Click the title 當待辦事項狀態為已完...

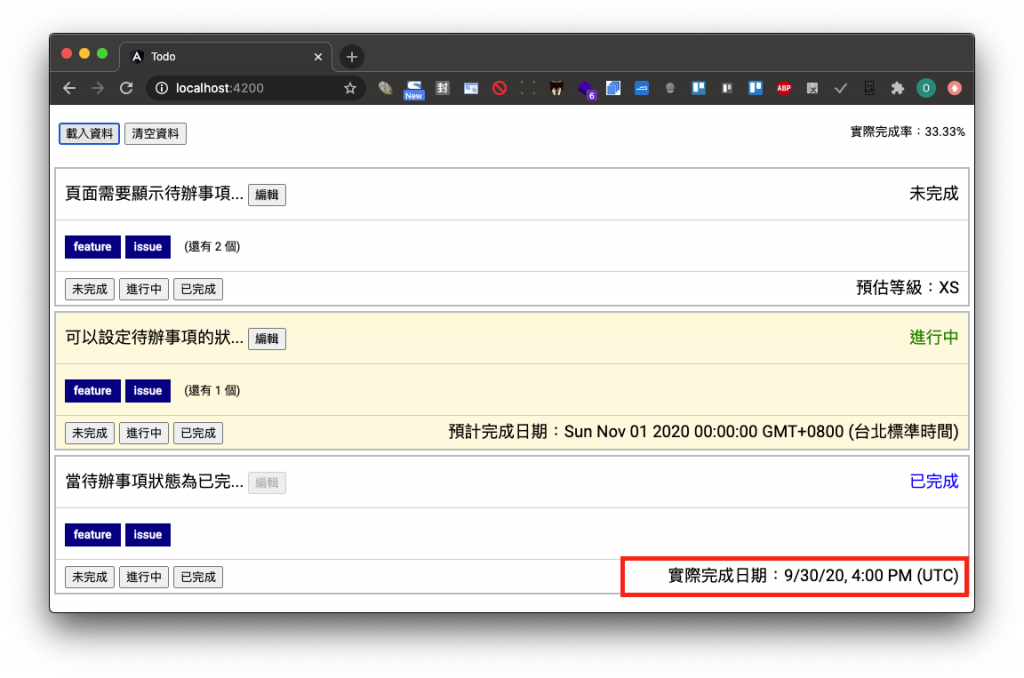coord(154,481)
